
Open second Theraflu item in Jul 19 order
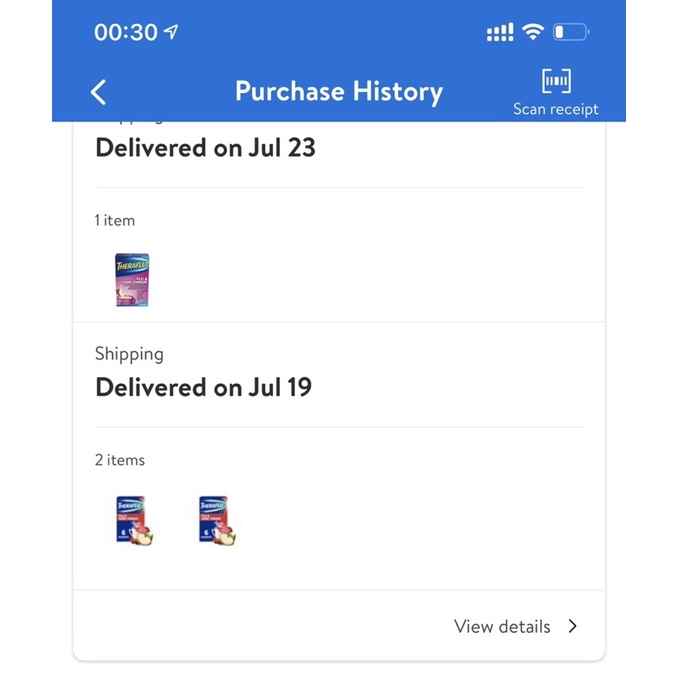click(x=217, y=520)
